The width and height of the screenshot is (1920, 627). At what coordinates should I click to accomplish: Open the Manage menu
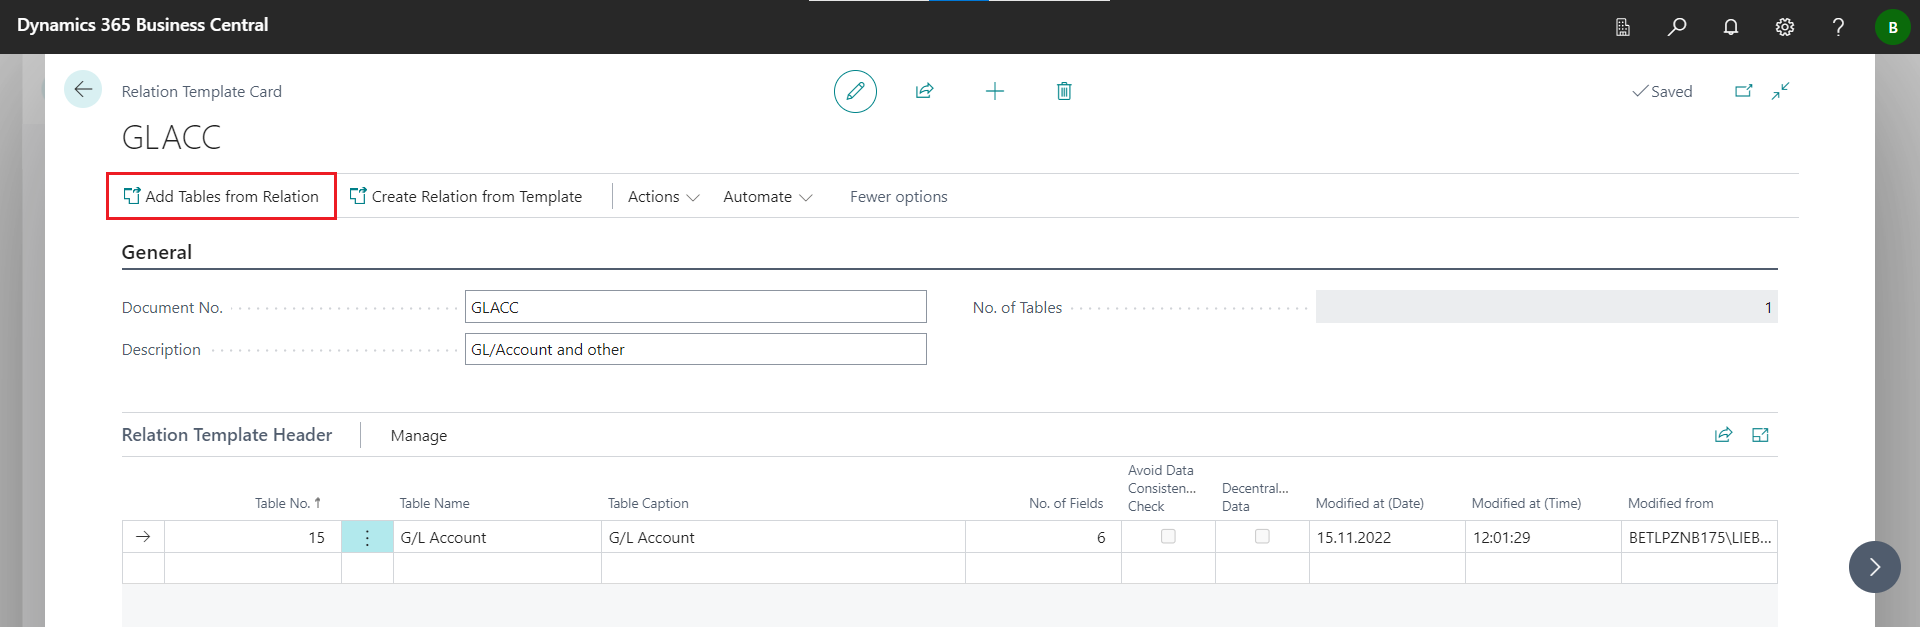[x=419, y=436]
